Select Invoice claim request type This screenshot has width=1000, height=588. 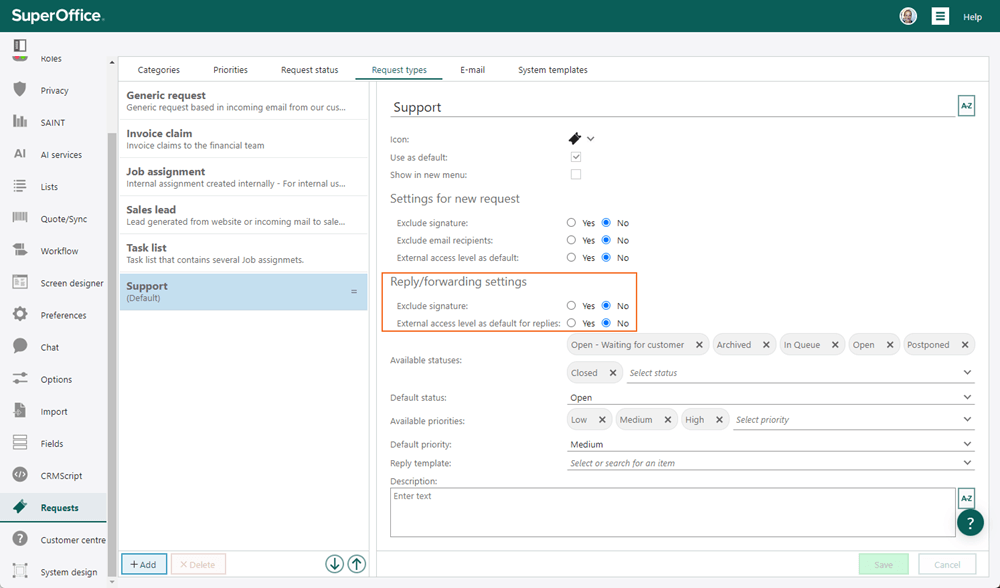(244, 138)
